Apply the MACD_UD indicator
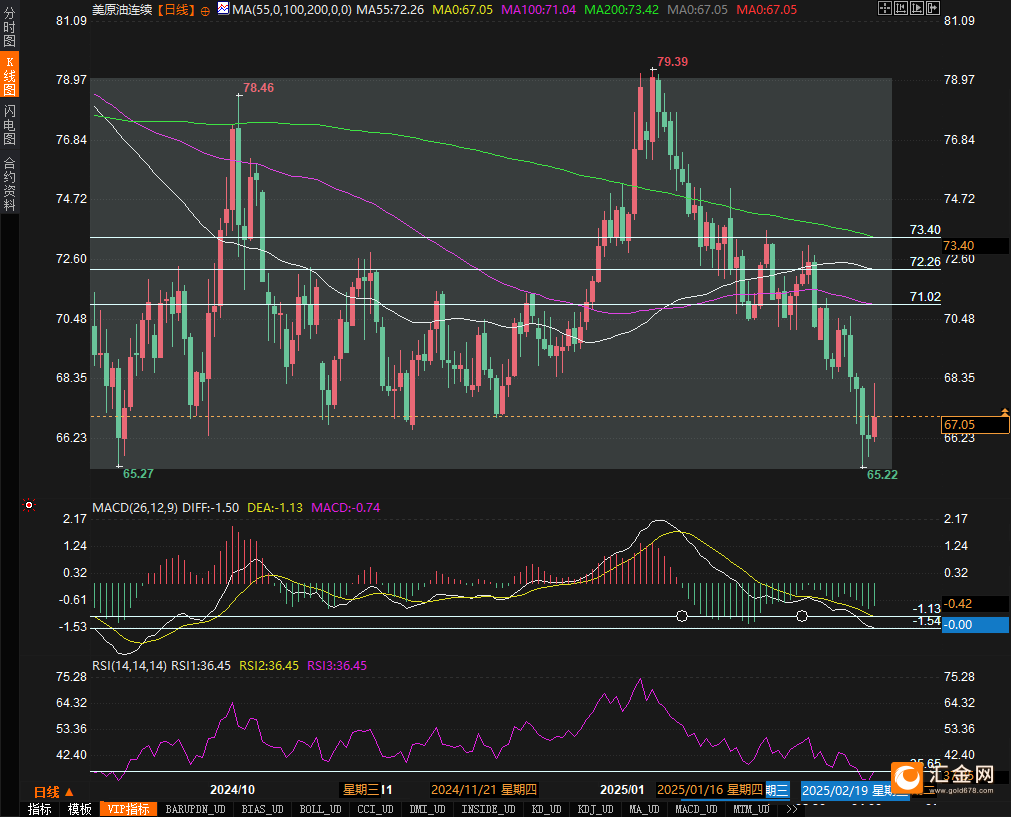 click(x=696, y=809)
